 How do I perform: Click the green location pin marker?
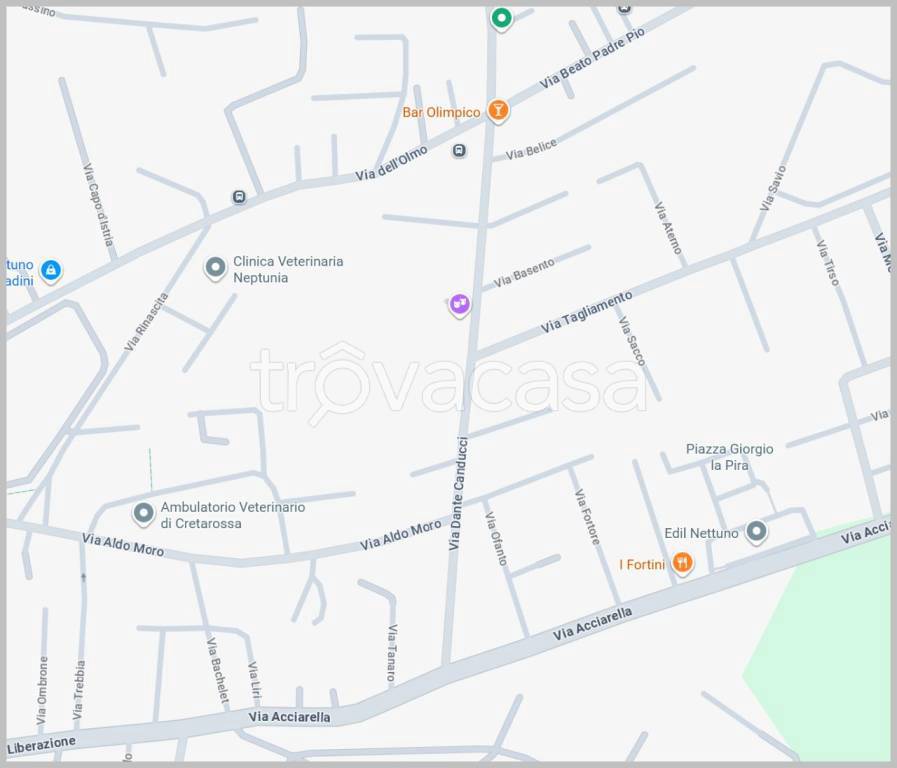click(501, 19)
